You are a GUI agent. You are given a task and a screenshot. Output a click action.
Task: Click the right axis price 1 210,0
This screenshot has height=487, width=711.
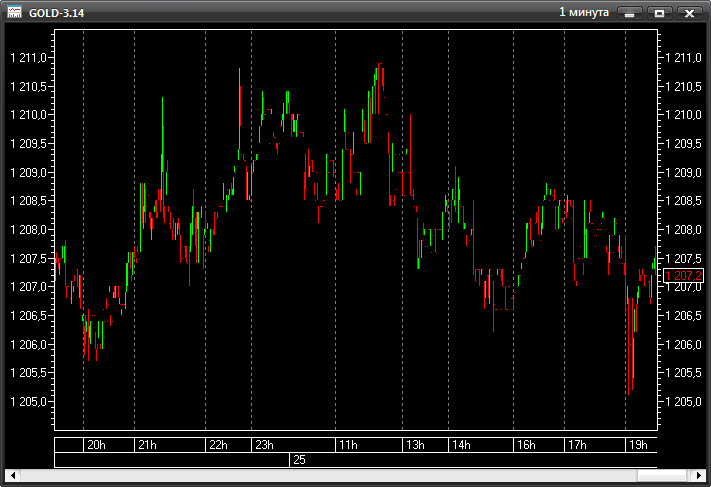[683, 115]
